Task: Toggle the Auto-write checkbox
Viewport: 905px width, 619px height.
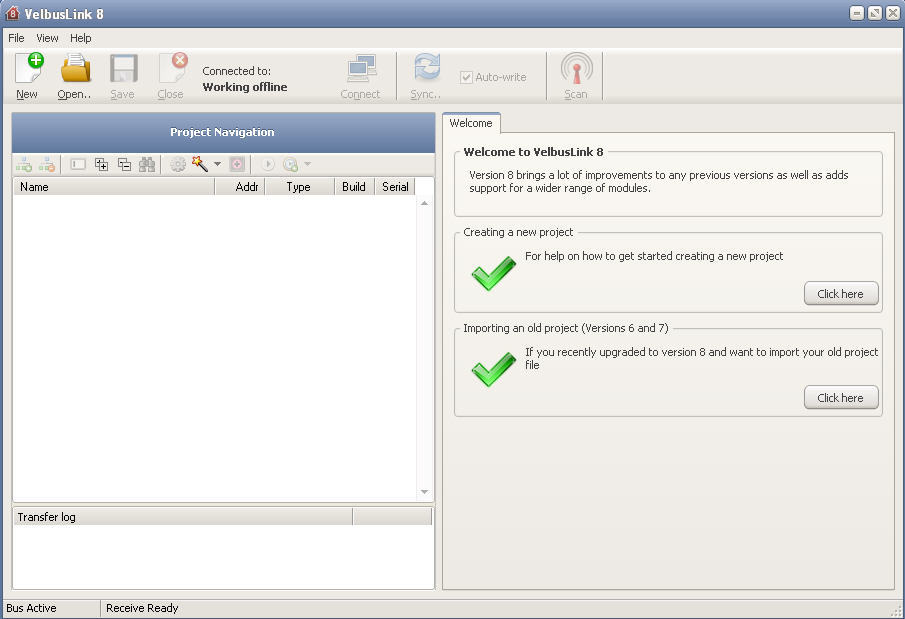Action: point(466,76)
